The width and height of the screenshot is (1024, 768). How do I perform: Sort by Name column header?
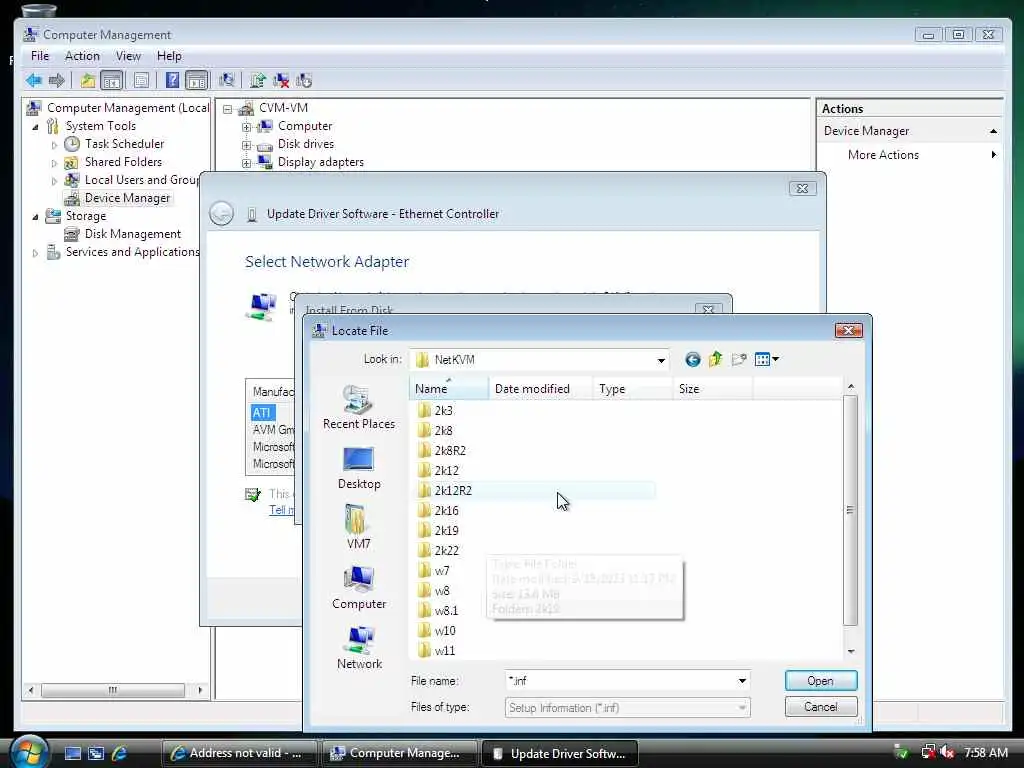point(449,389)
